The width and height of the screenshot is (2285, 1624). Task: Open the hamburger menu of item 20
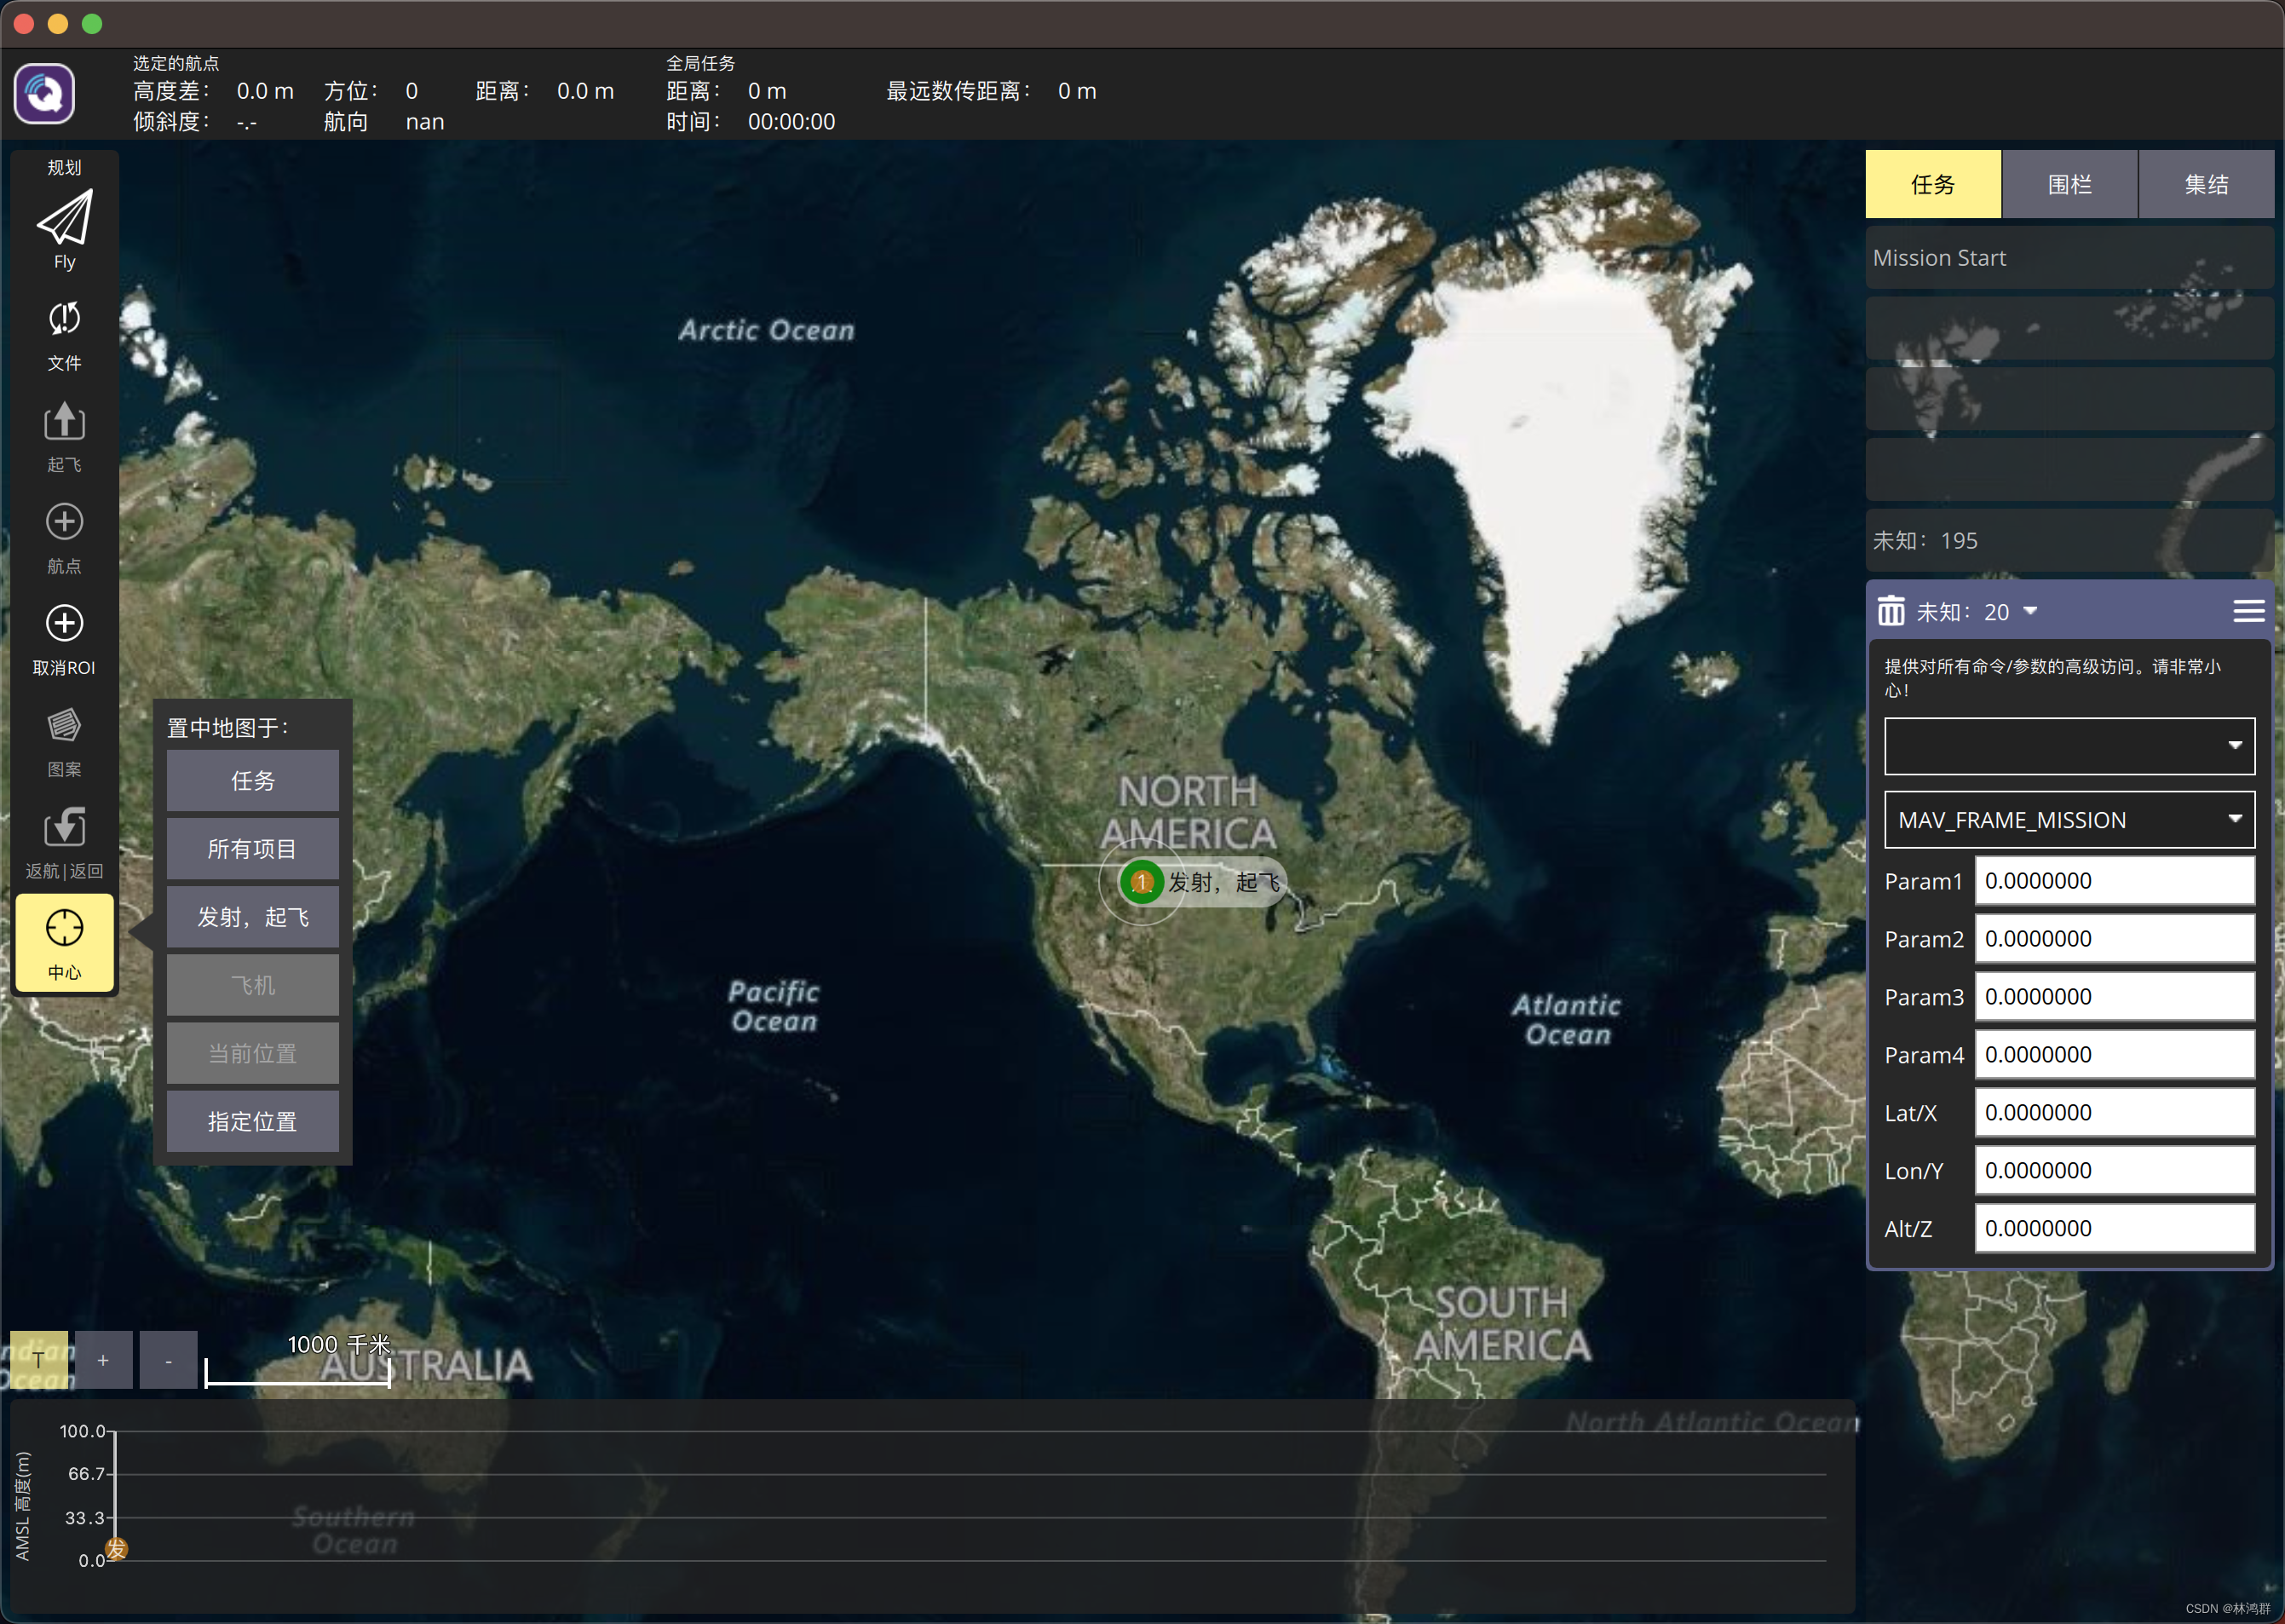[x=2249, y=611]
